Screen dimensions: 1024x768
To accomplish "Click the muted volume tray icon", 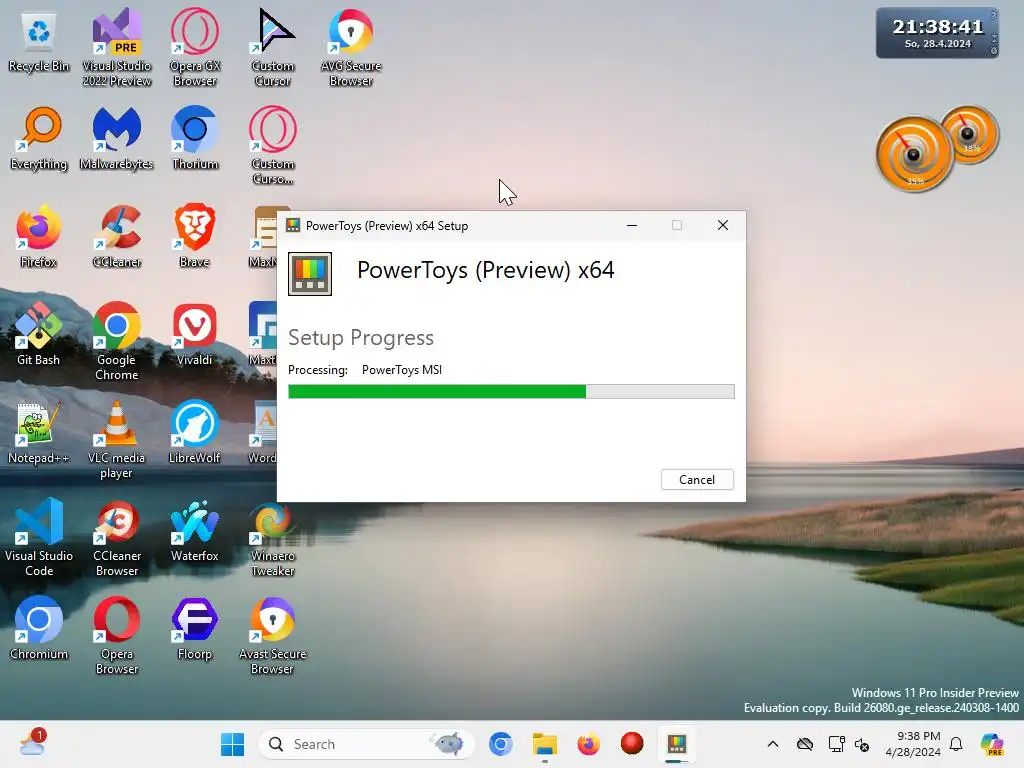I will [x=862, y=744].
